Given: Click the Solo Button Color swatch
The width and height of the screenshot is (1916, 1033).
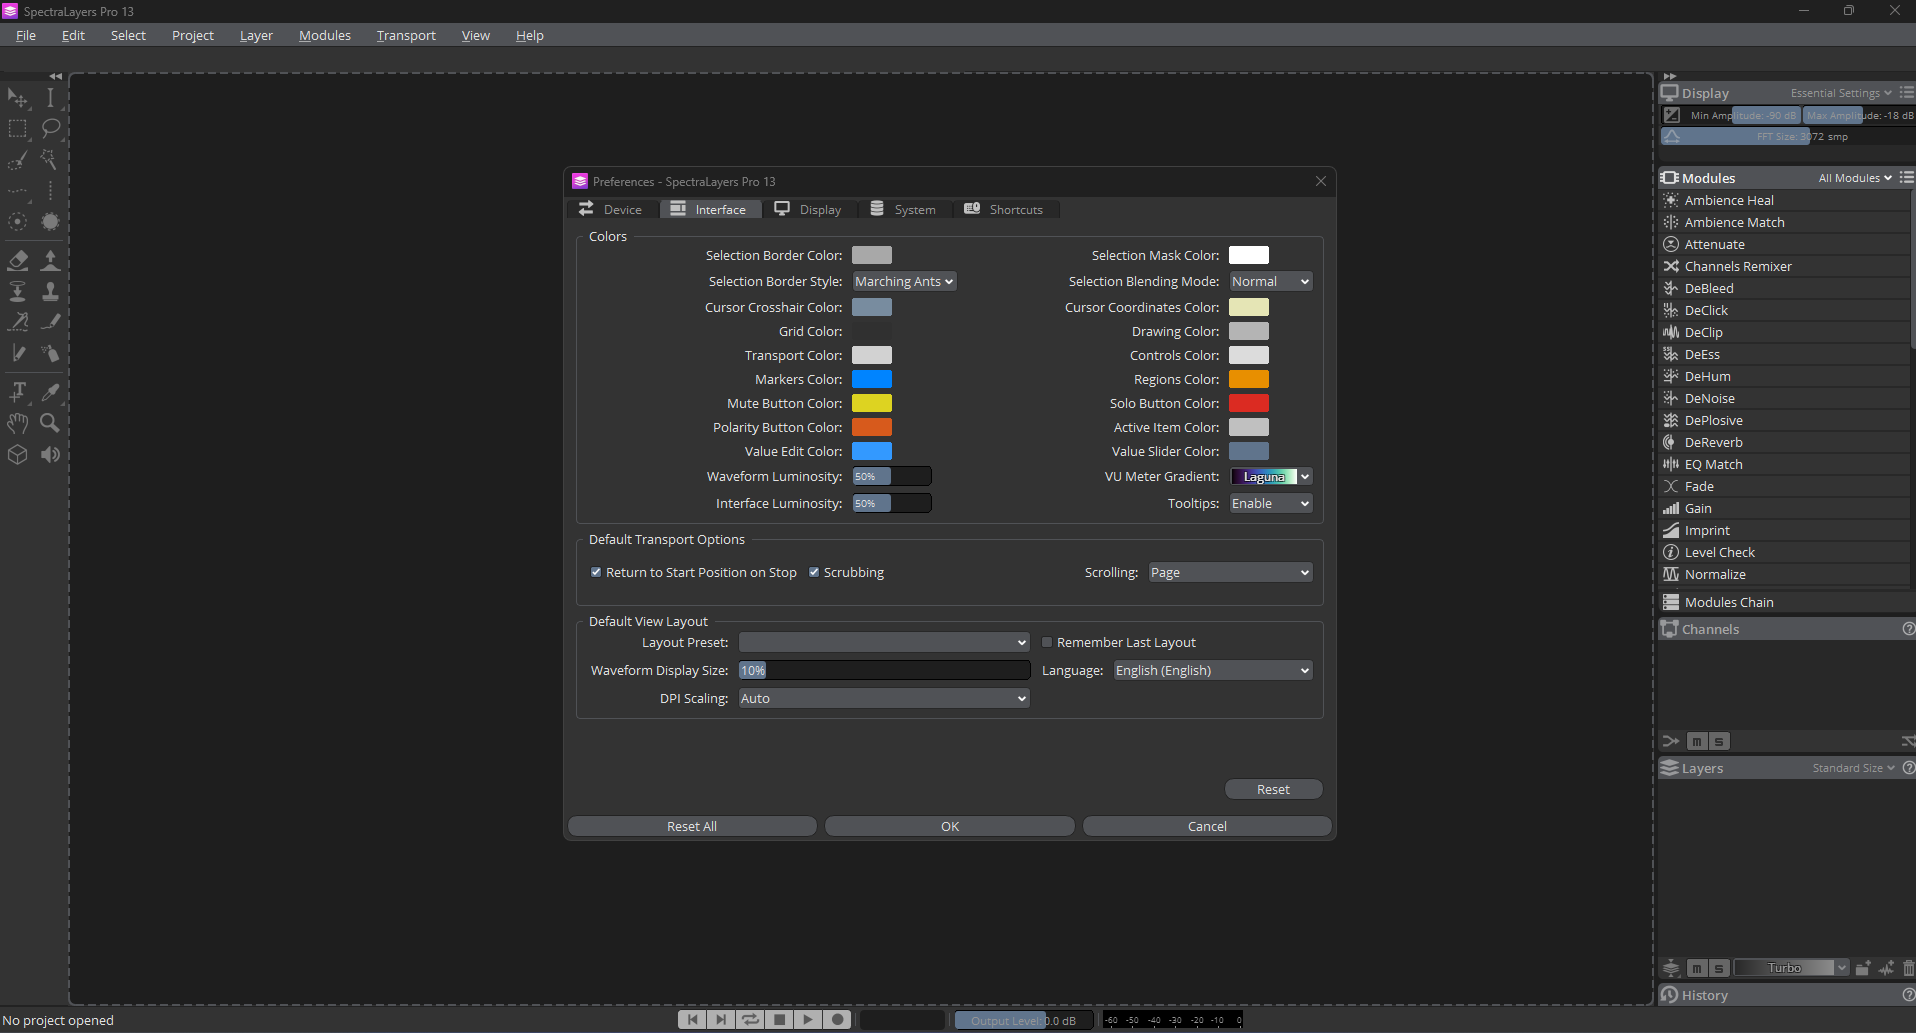Looking at the screenshot, I should [x=1249, y=404].
